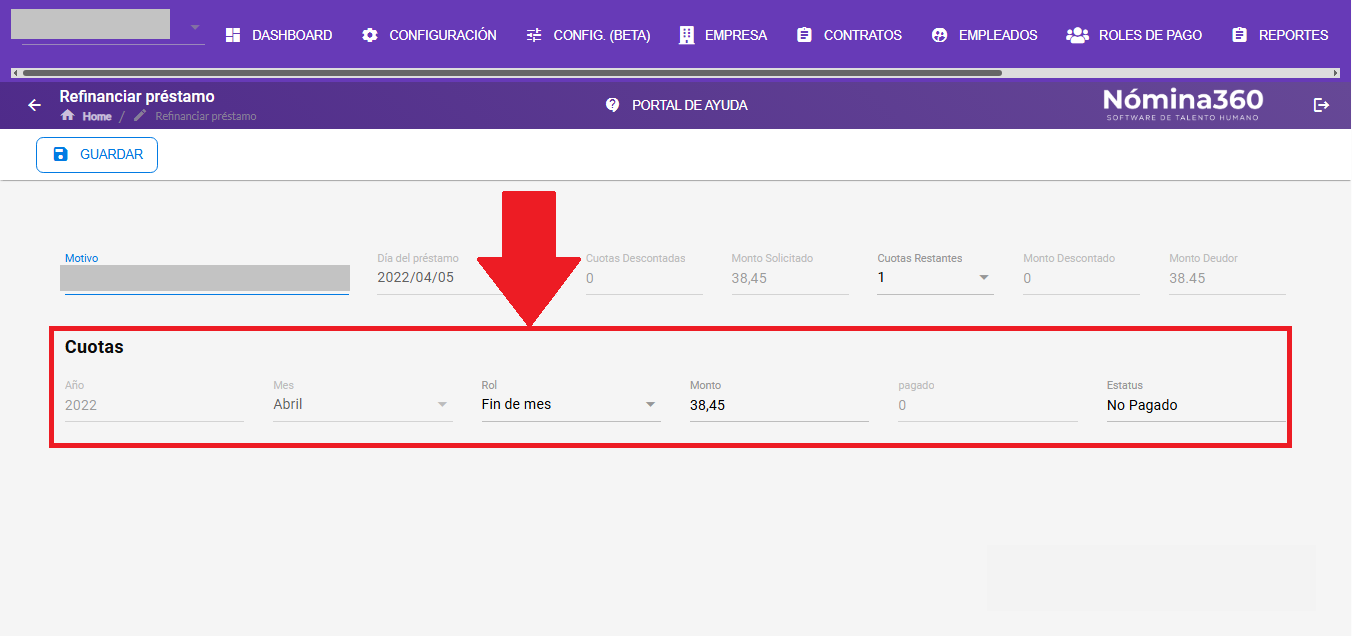Click the horizontal scrollbar under the menu
This screenshot has height=636, width=1352.
[x=512, y=73]
